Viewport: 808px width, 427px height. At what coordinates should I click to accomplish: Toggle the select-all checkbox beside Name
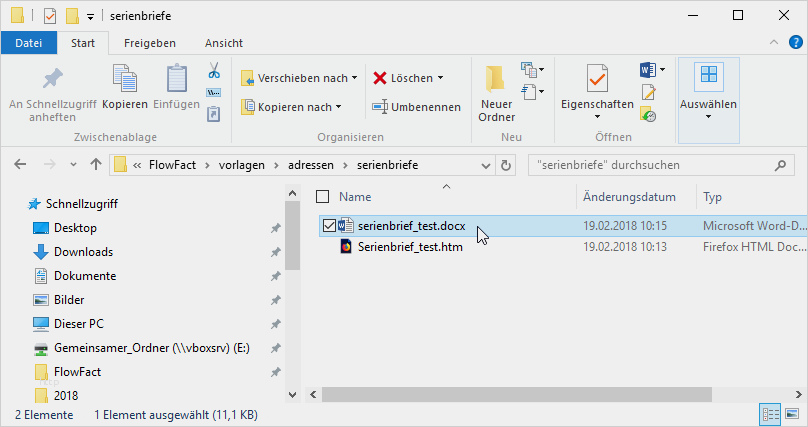(323, 197)
